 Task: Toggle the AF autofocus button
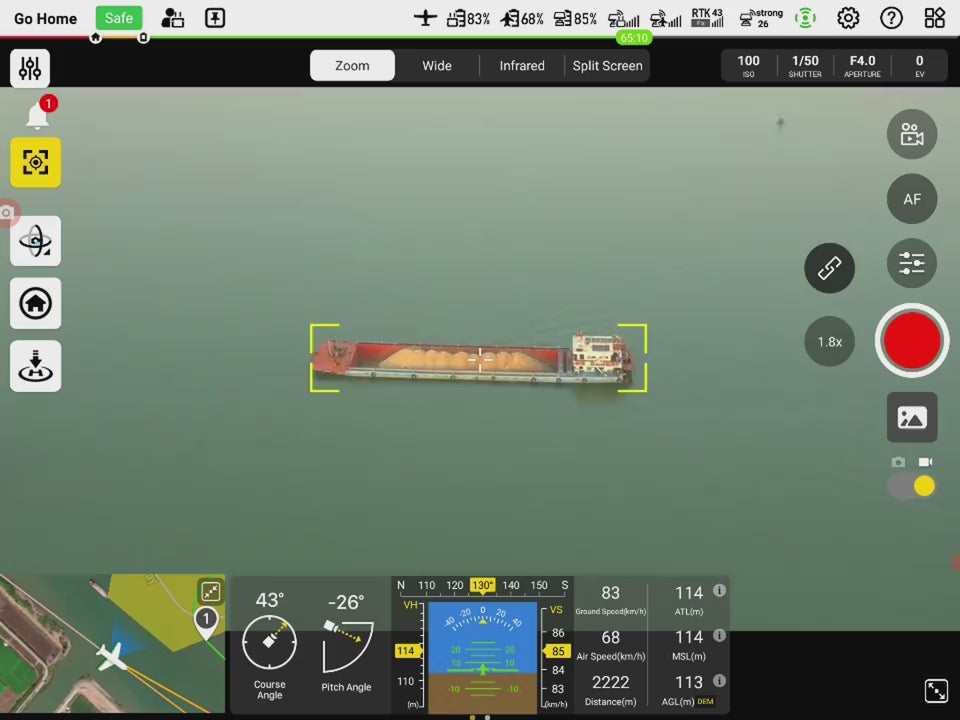[912, 199]
